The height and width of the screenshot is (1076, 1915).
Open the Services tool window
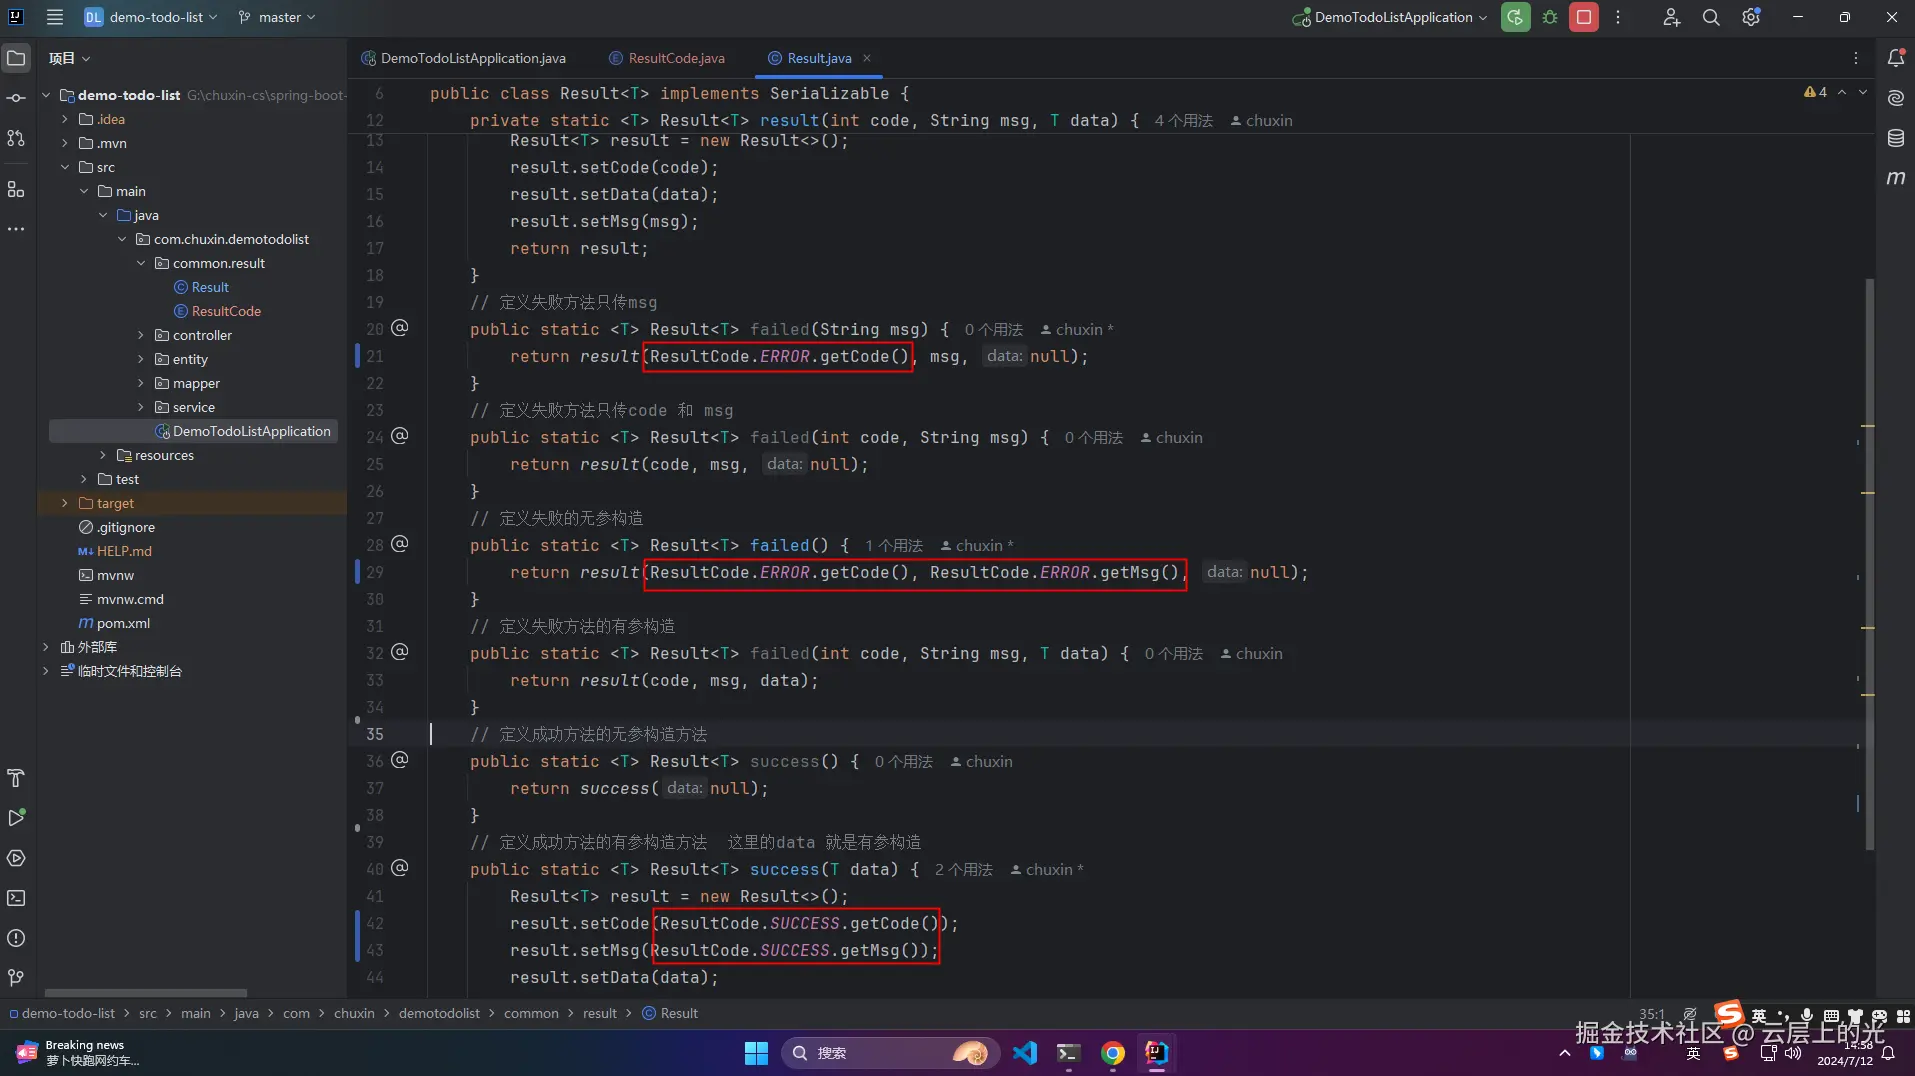(x=16, y=858)
